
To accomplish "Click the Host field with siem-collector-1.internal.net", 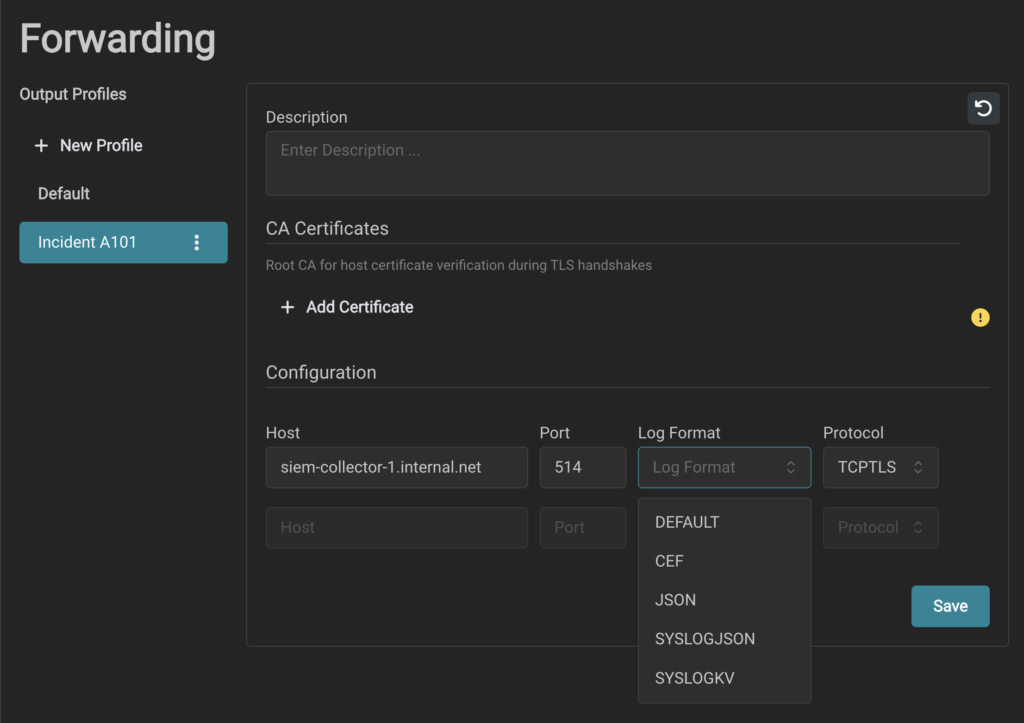I will point(396,467).
